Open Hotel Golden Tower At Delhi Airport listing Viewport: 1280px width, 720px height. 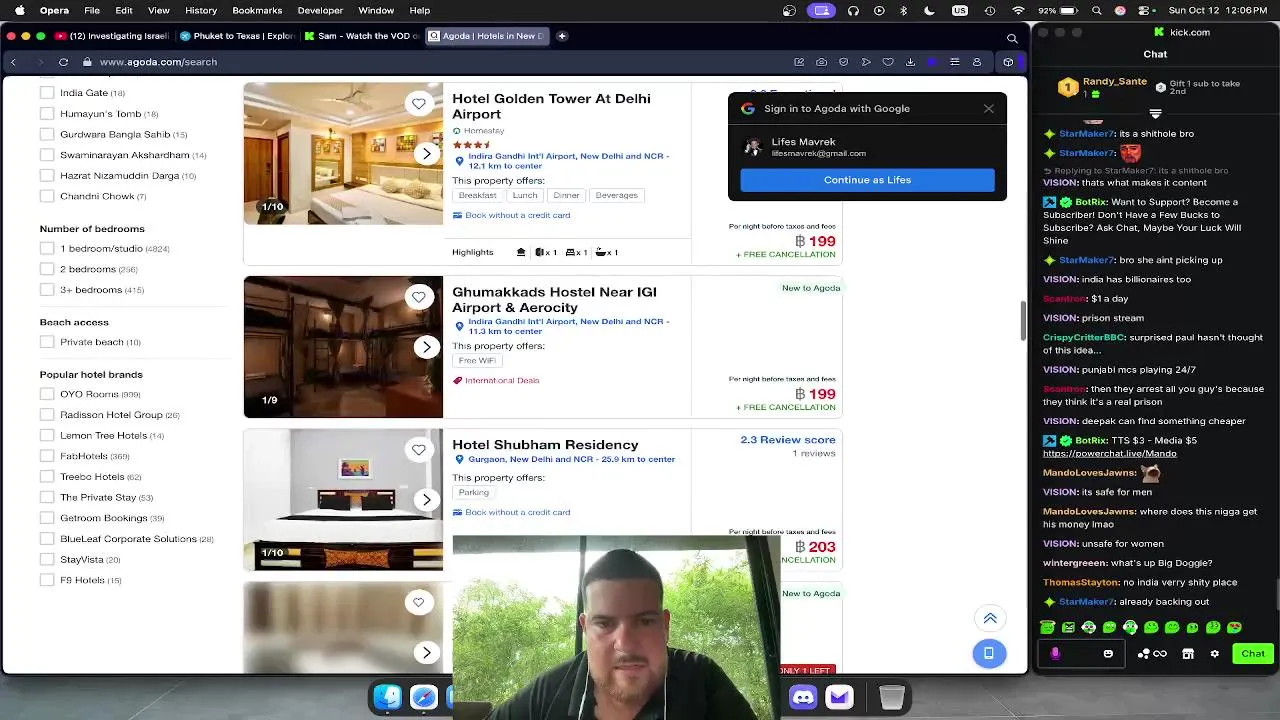[x=551, y=106]
